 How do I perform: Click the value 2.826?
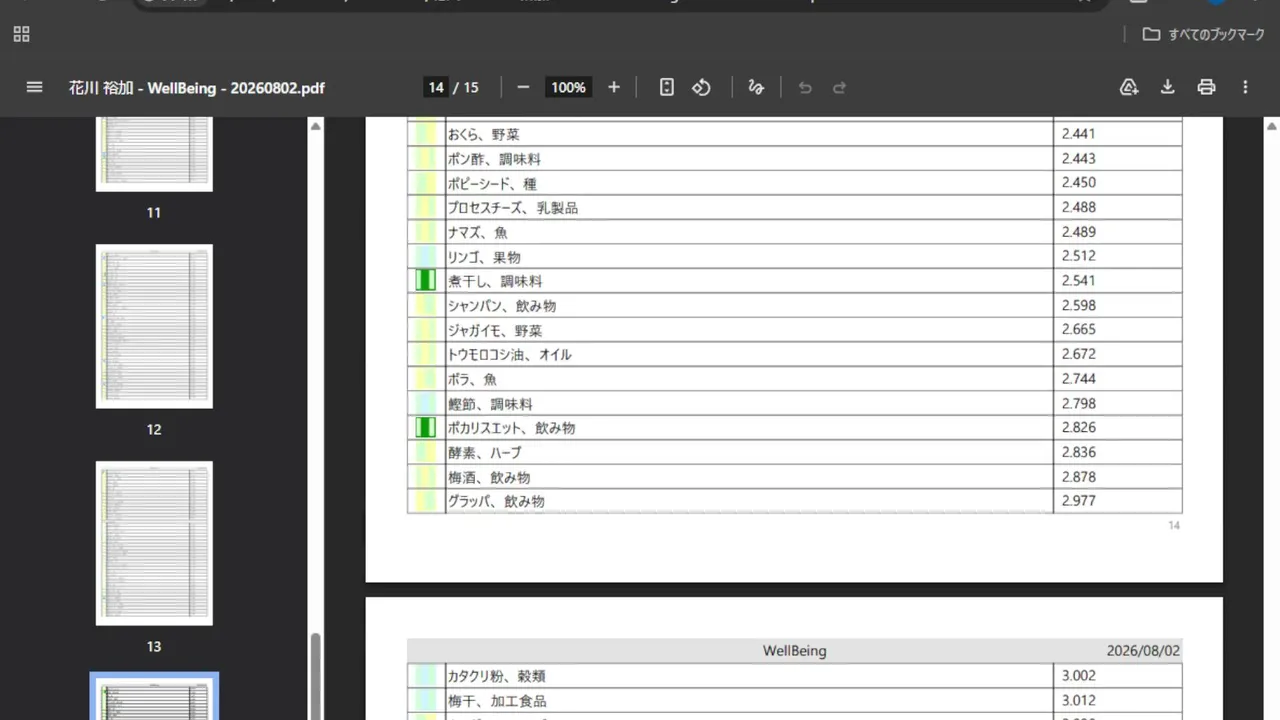pyautogui.click(x=1079, y=428)
